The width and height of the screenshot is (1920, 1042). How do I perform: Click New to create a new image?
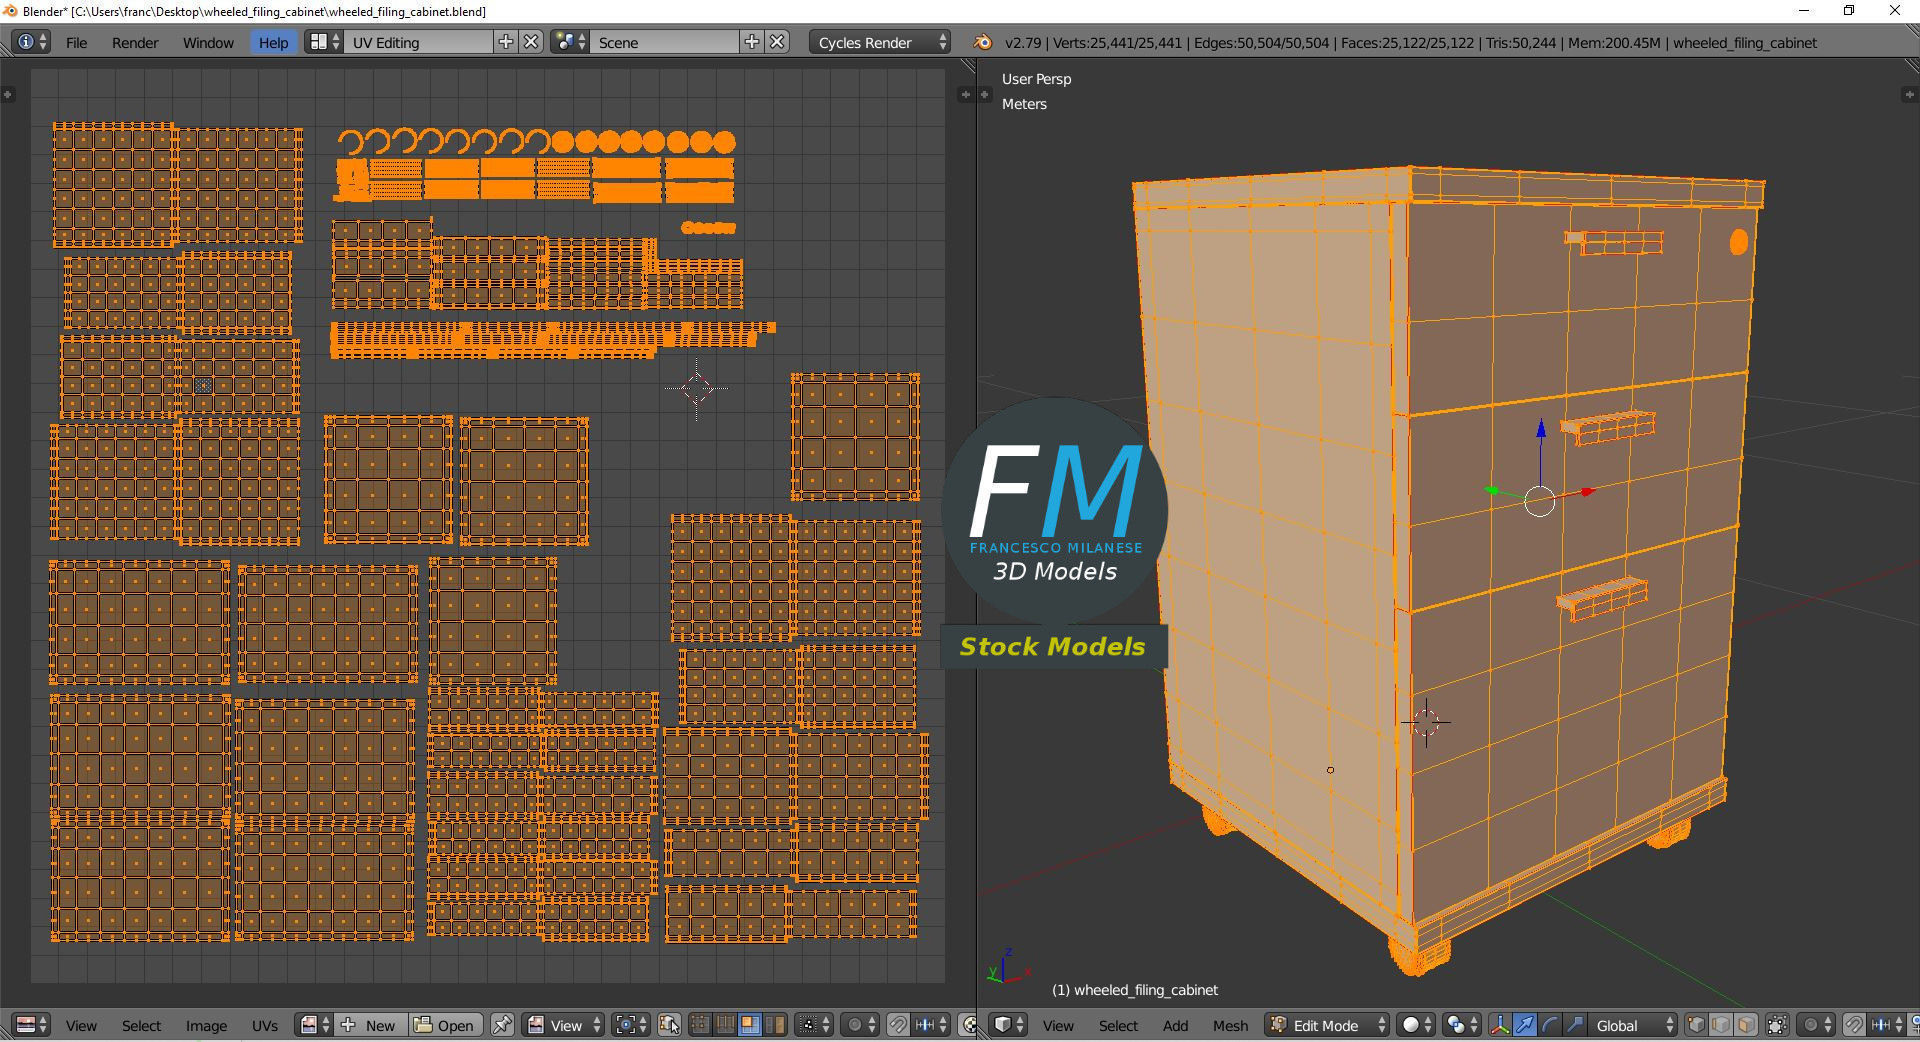[x=371, y=1025]
